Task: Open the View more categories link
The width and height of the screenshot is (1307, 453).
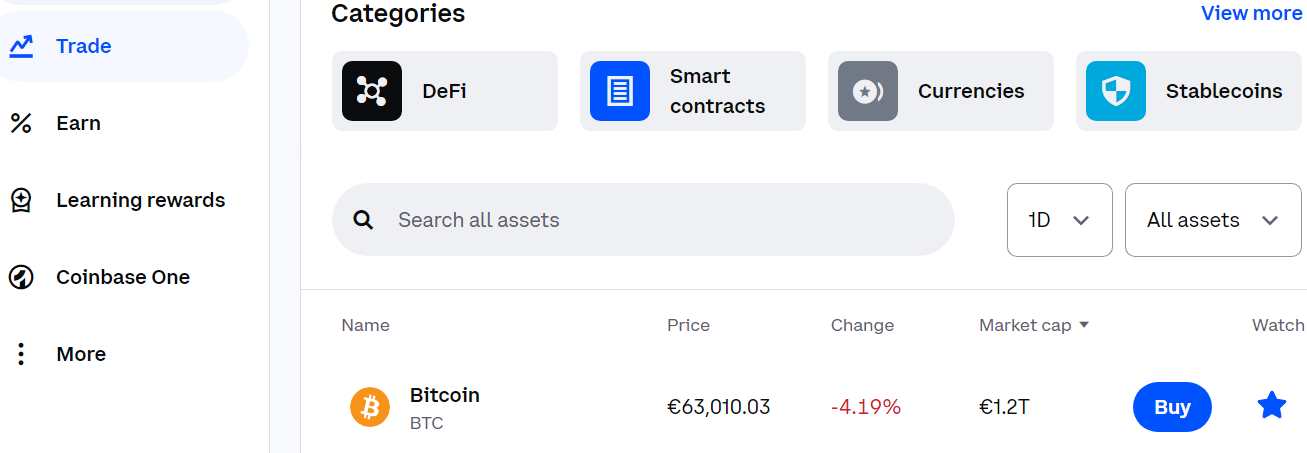Action: 1251,13
